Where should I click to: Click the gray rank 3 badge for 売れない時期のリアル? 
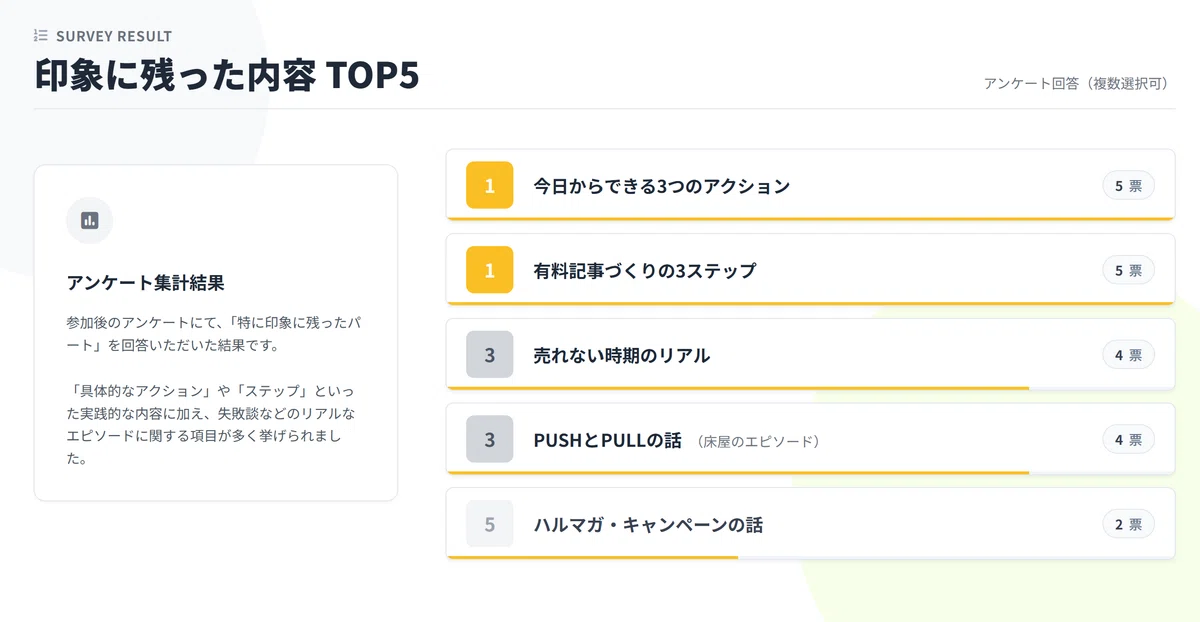[x=490, y=354]
